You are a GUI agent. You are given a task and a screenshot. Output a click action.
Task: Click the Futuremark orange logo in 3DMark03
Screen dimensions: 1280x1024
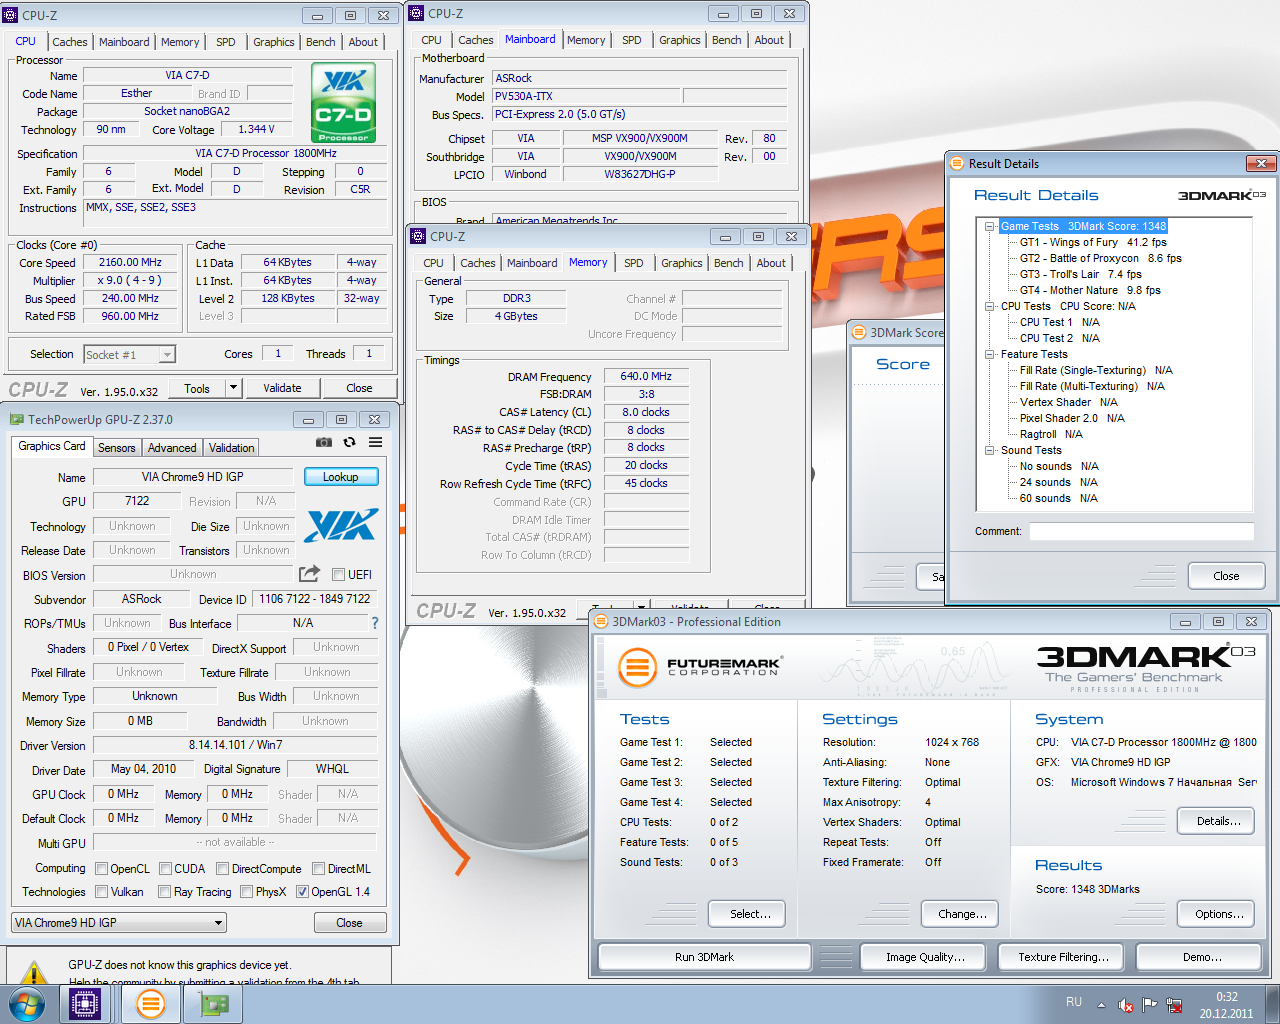pos(637,667)
